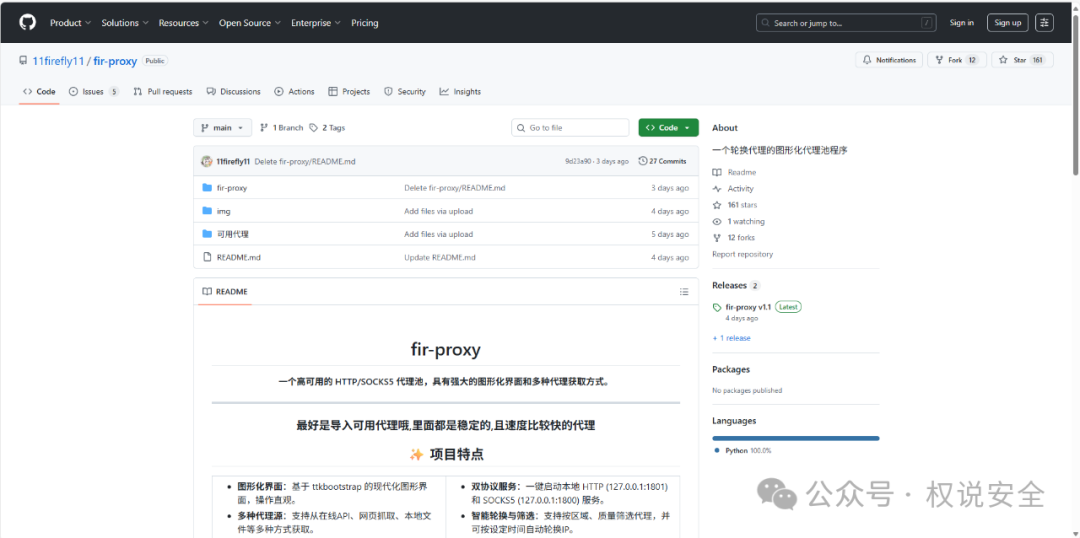
Task: Click the Tags icon link showing 2 Tags
Action: (327, 128)
